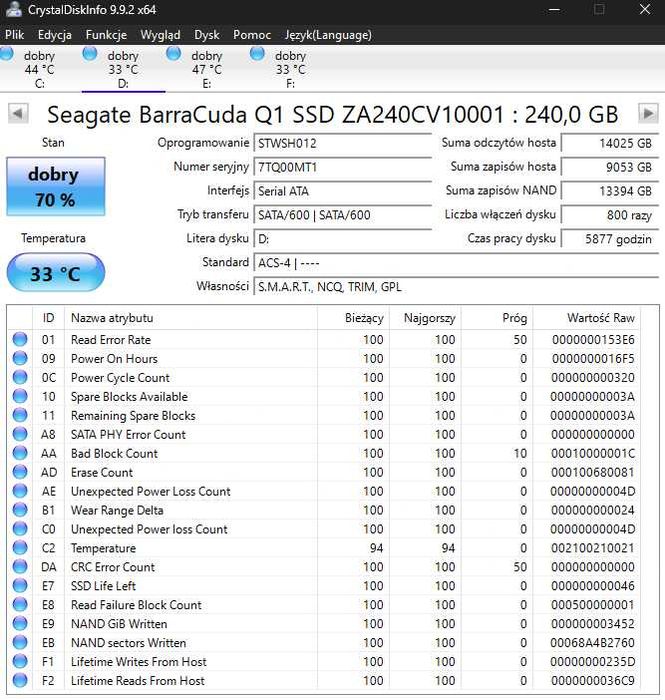Click the F: drive blue status orb
Screen dimensions: 665x700
(x=257, y=54)
